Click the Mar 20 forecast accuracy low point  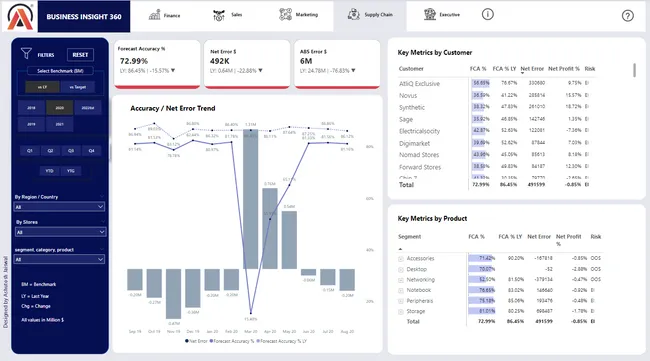[251, 313]
